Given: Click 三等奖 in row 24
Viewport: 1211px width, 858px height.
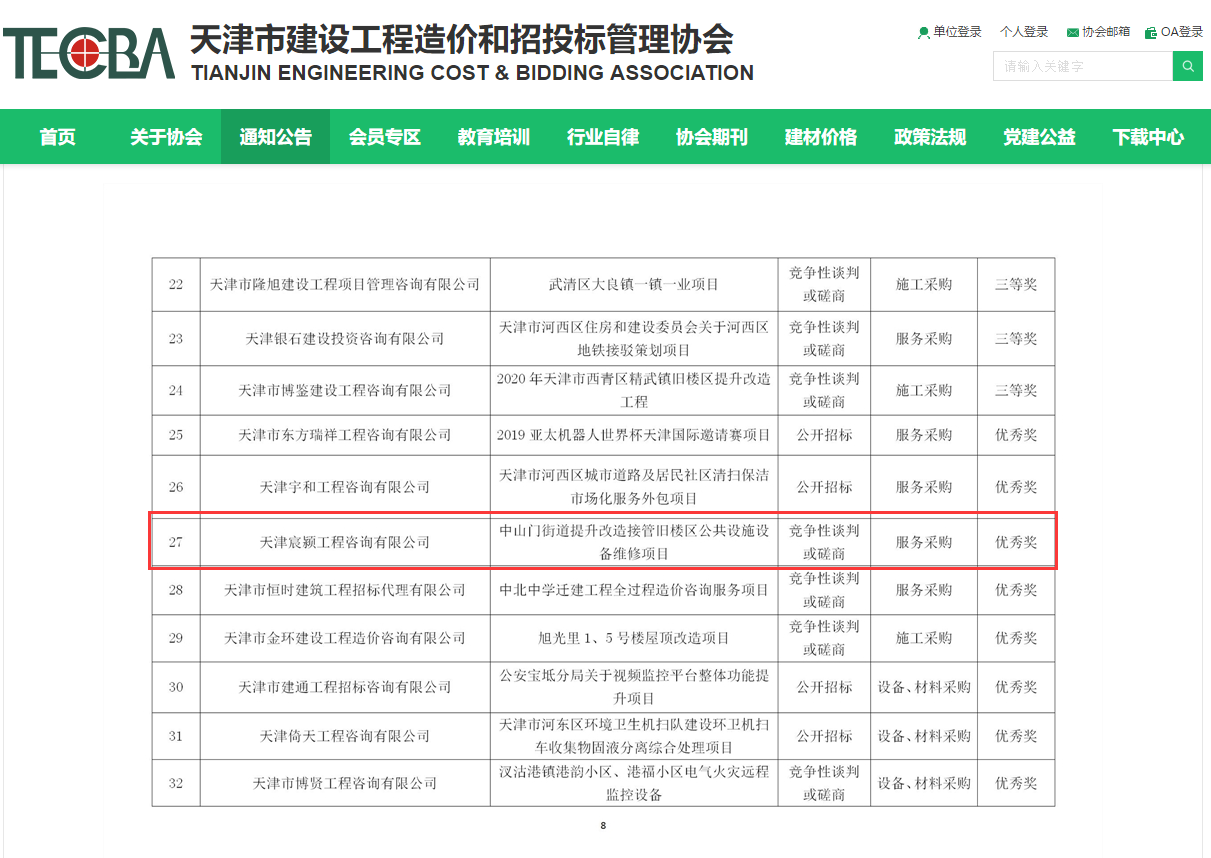Looking at the screenshot, I should click(1016, 391).
